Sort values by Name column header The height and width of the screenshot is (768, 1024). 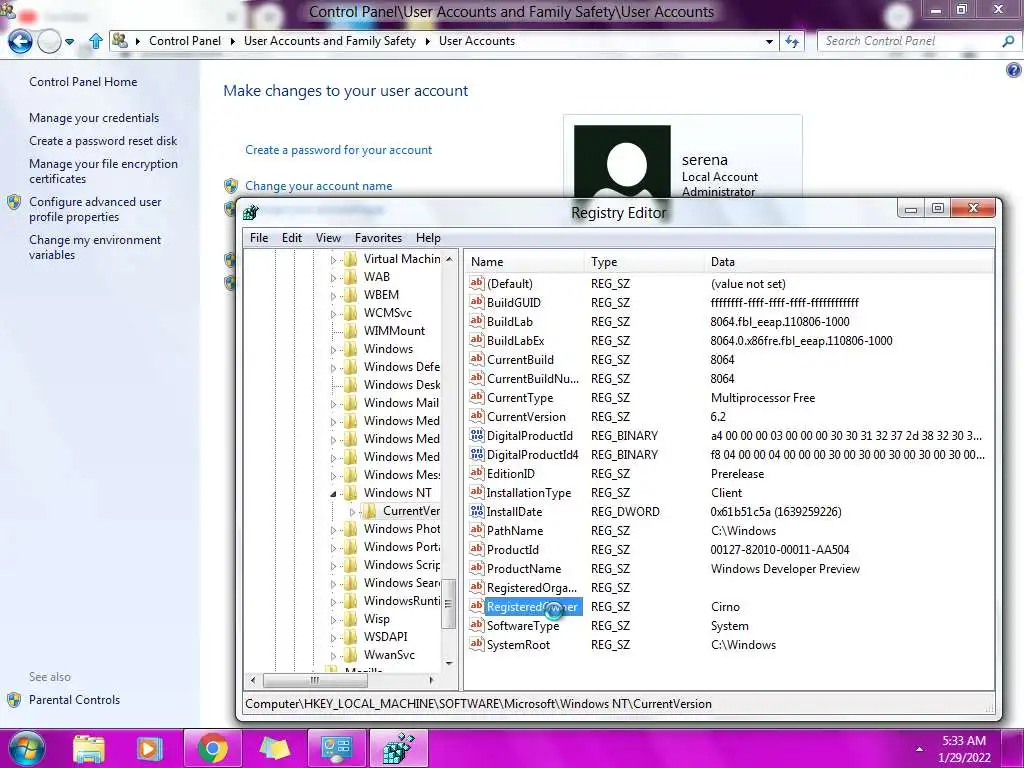click(525, 262)
